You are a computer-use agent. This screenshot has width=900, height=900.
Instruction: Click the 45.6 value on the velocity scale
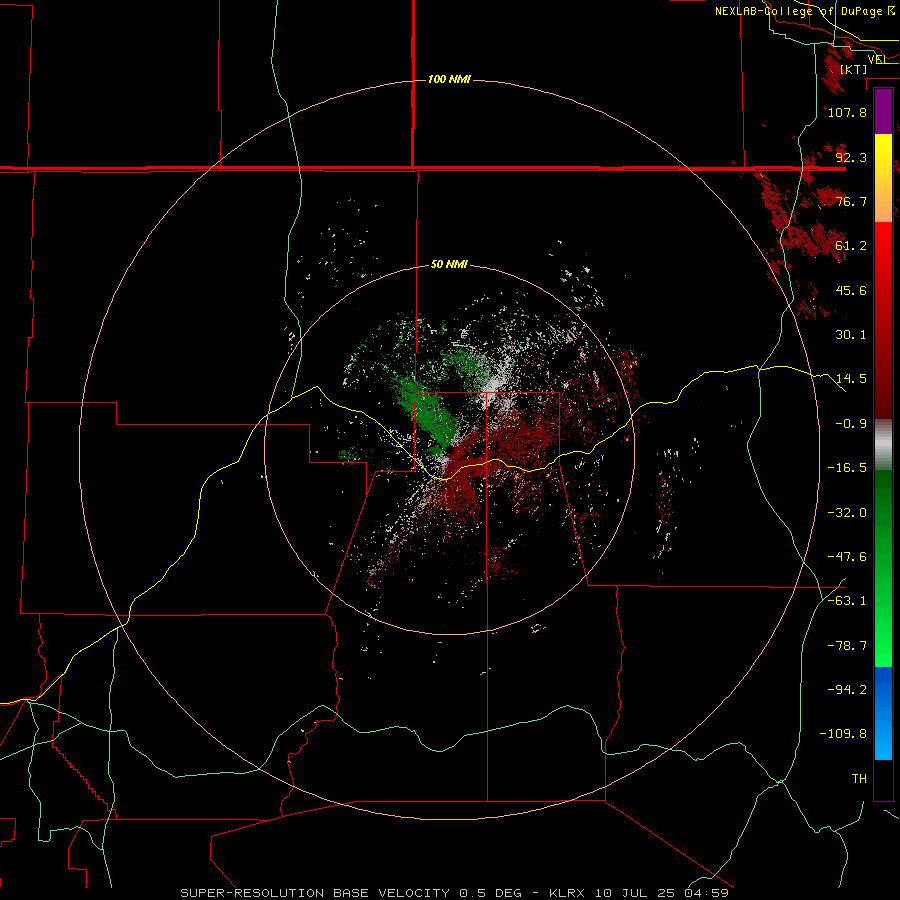pyautogui.click(x=851, y=290)
